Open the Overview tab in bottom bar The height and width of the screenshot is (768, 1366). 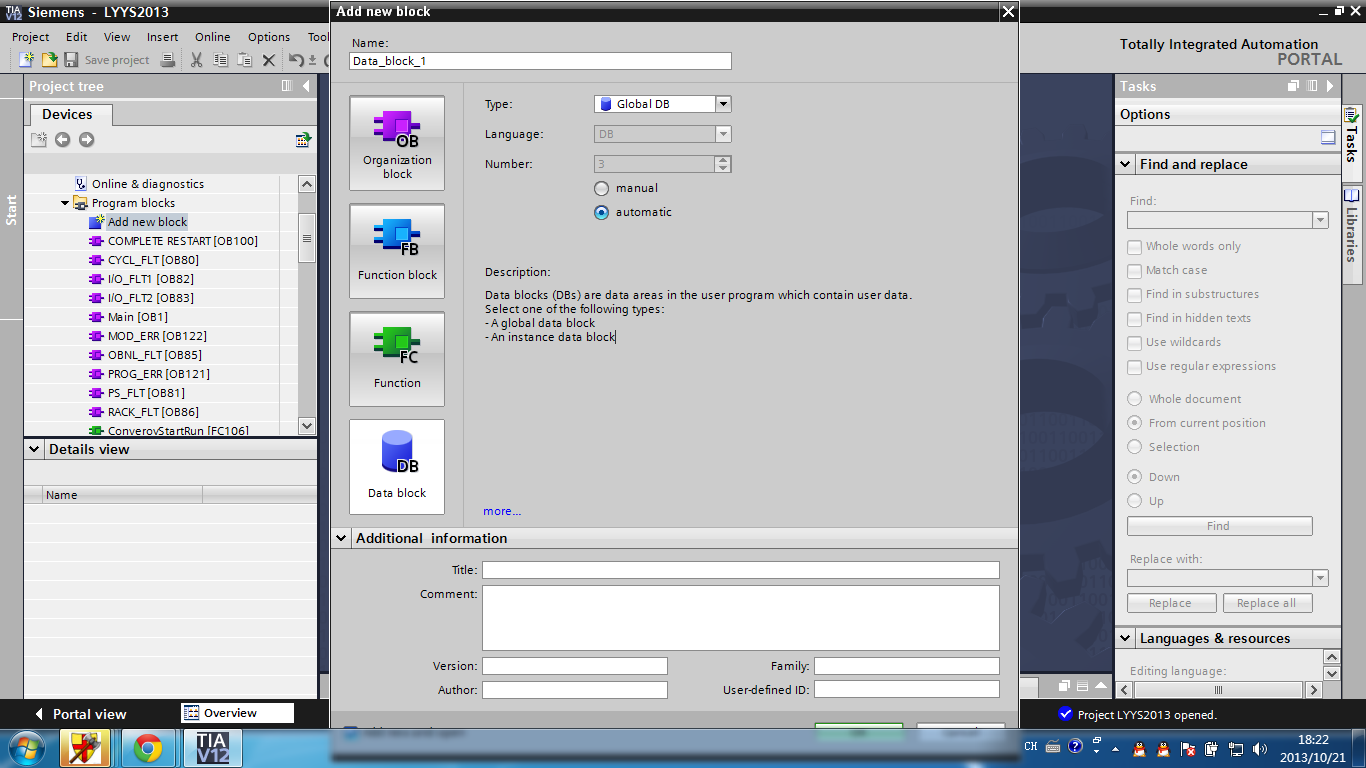238,713
